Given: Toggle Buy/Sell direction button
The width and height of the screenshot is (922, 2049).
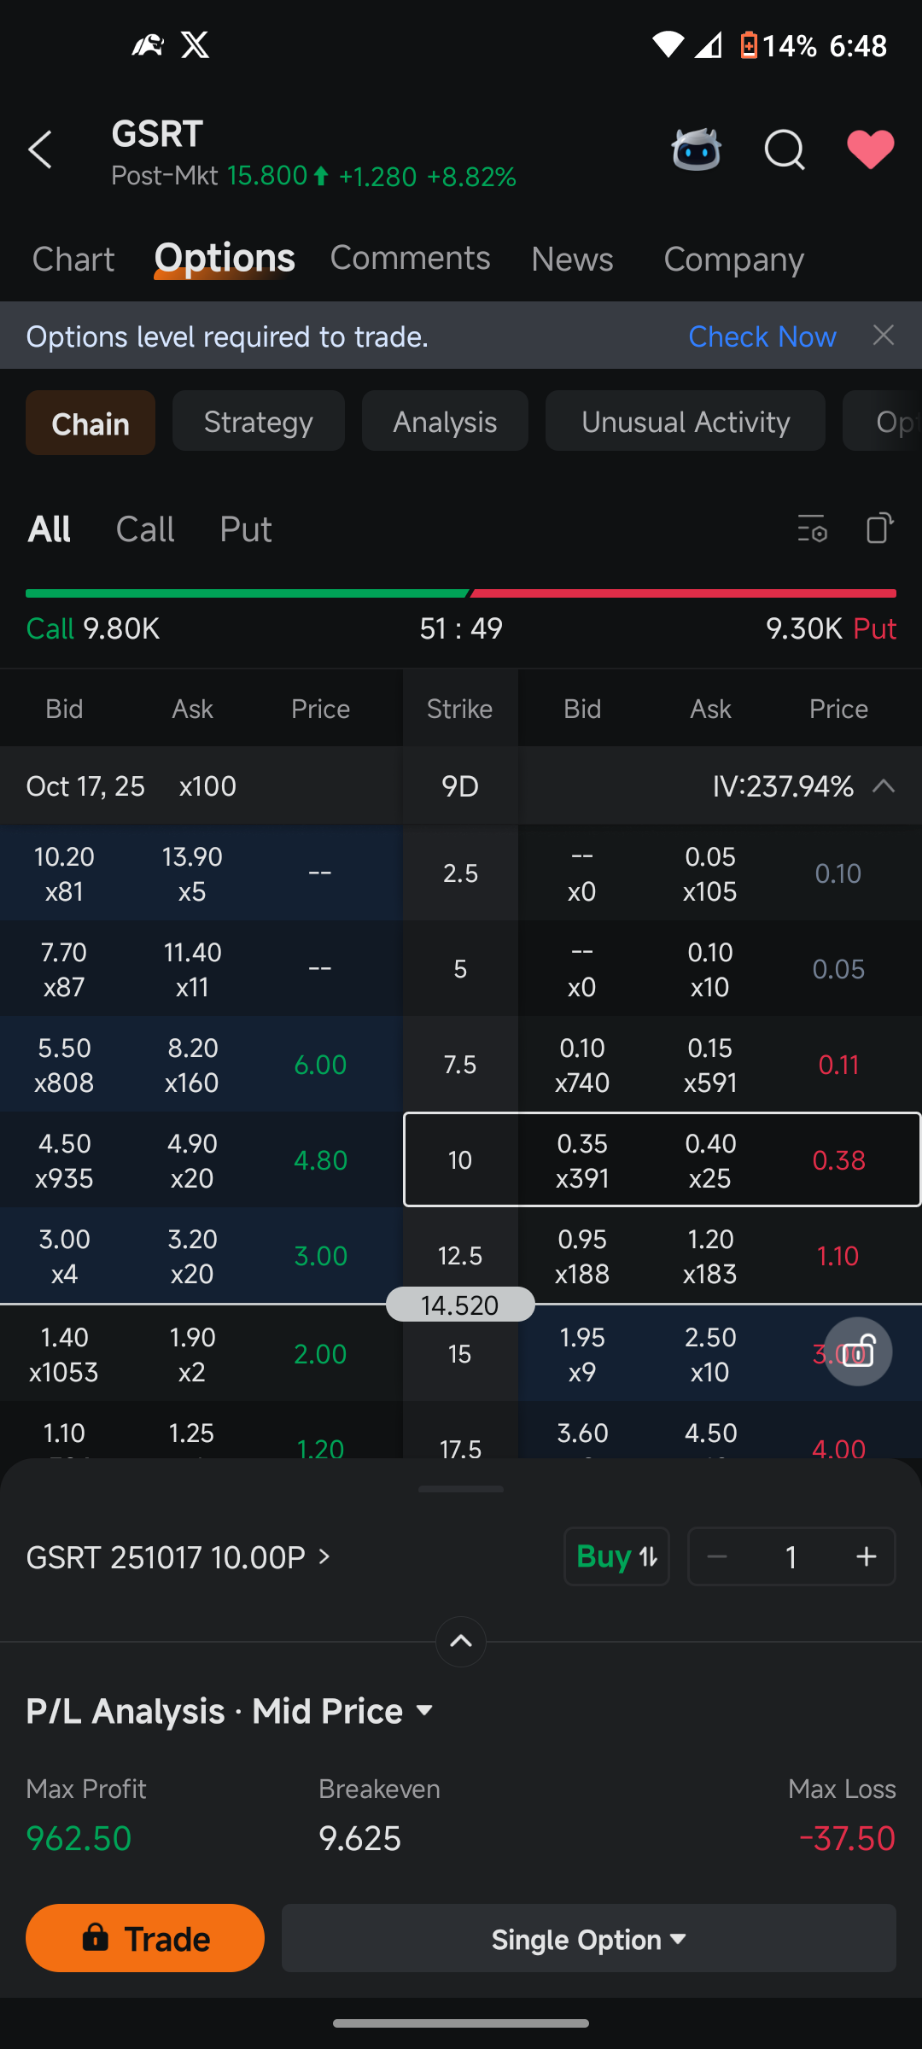Looking at the screenshot, I should 616,1557.
